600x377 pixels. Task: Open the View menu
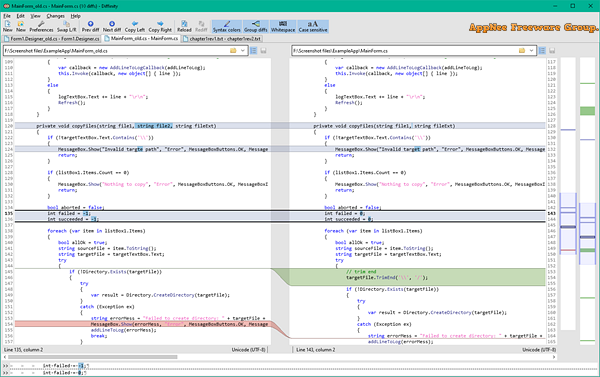click(x=35, y=16)
